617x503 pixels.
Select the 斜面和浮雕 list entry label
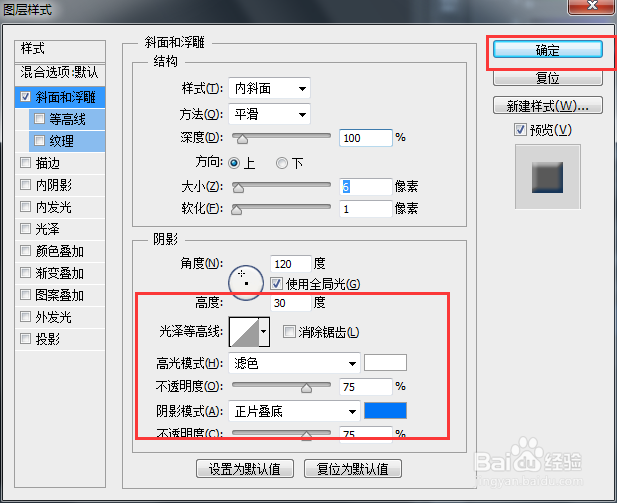point(65,97)
